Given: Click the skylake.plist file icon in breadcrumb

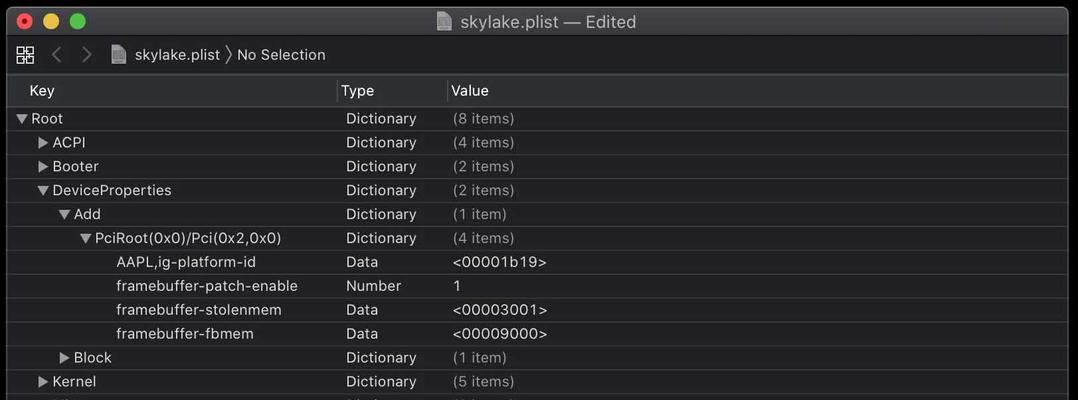Looking at the screenshot, I should click(119, 55).
